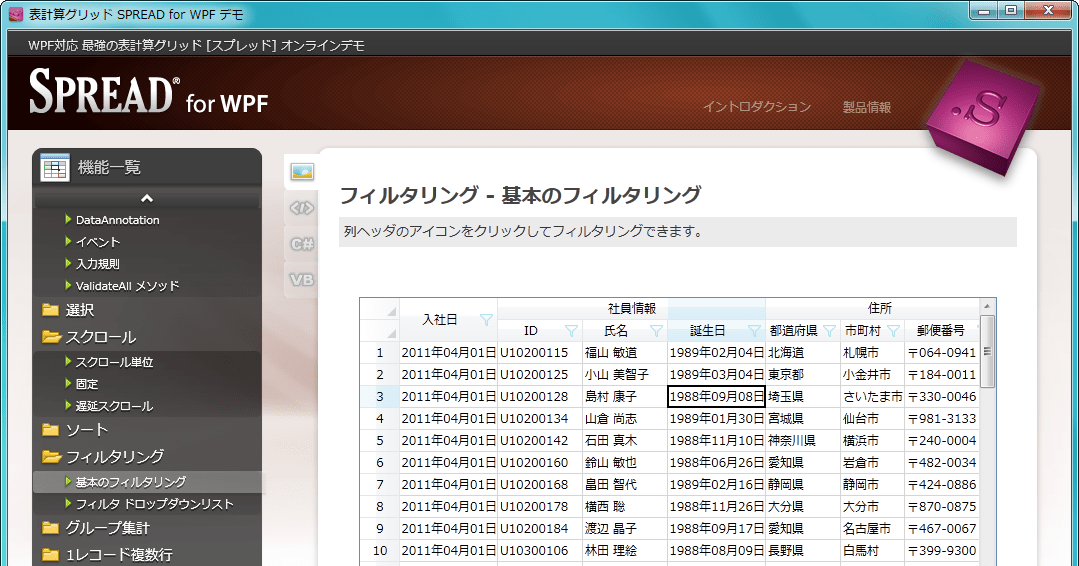1079x566 pixels.
Task: Click the filter icon on 入社日 column
Action: pos(486,320)
